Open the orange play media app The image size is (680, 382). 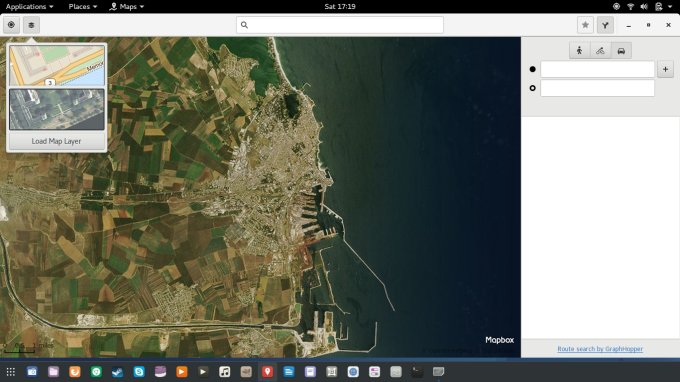(182, 372)
